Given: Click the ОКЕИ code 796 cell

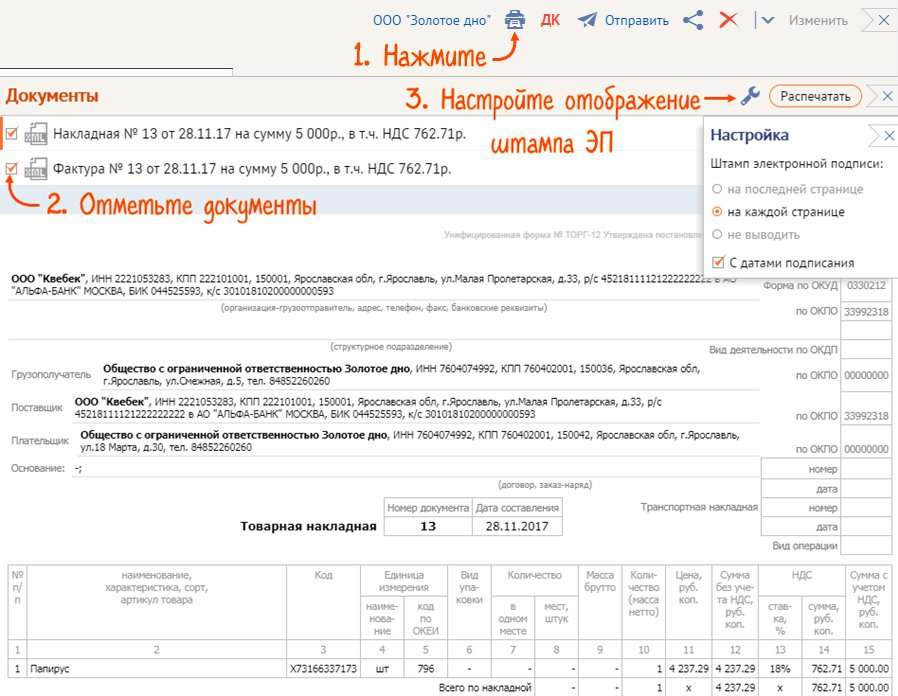Looking at the screenshot, I should click(x=426, y=669).
